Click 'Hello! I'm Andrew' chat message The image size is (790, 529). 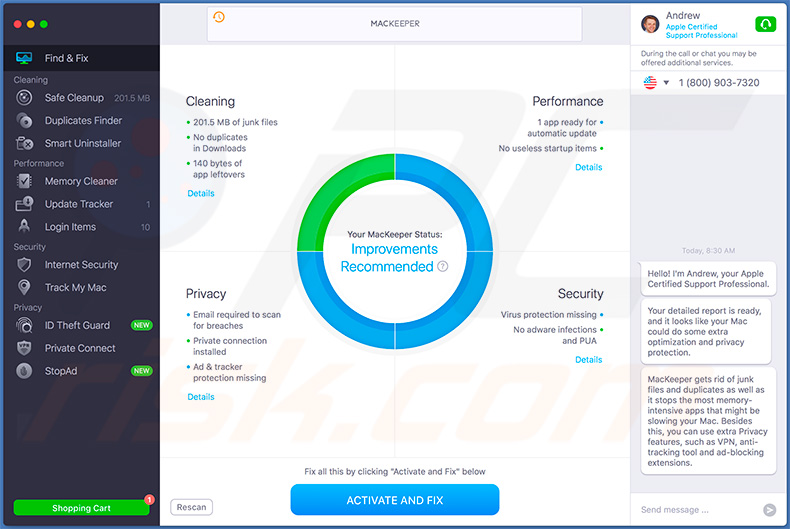click(708, 279)
